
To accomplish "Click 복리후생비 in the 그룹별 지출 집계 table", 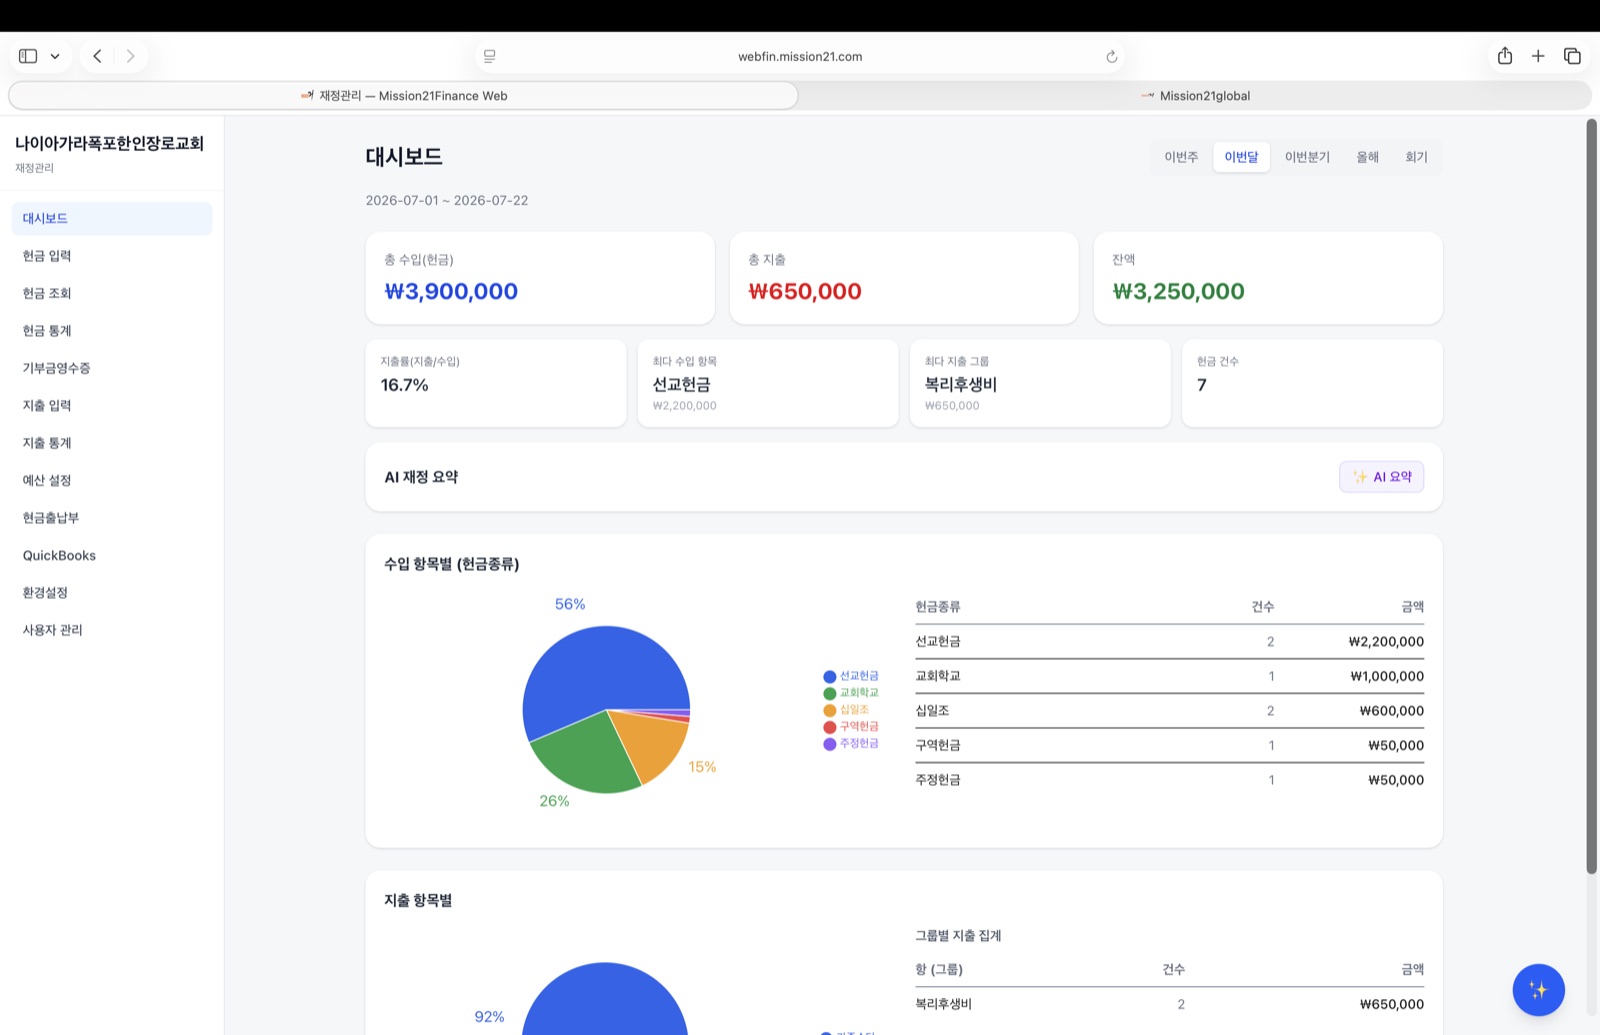I will [943, 1004].
